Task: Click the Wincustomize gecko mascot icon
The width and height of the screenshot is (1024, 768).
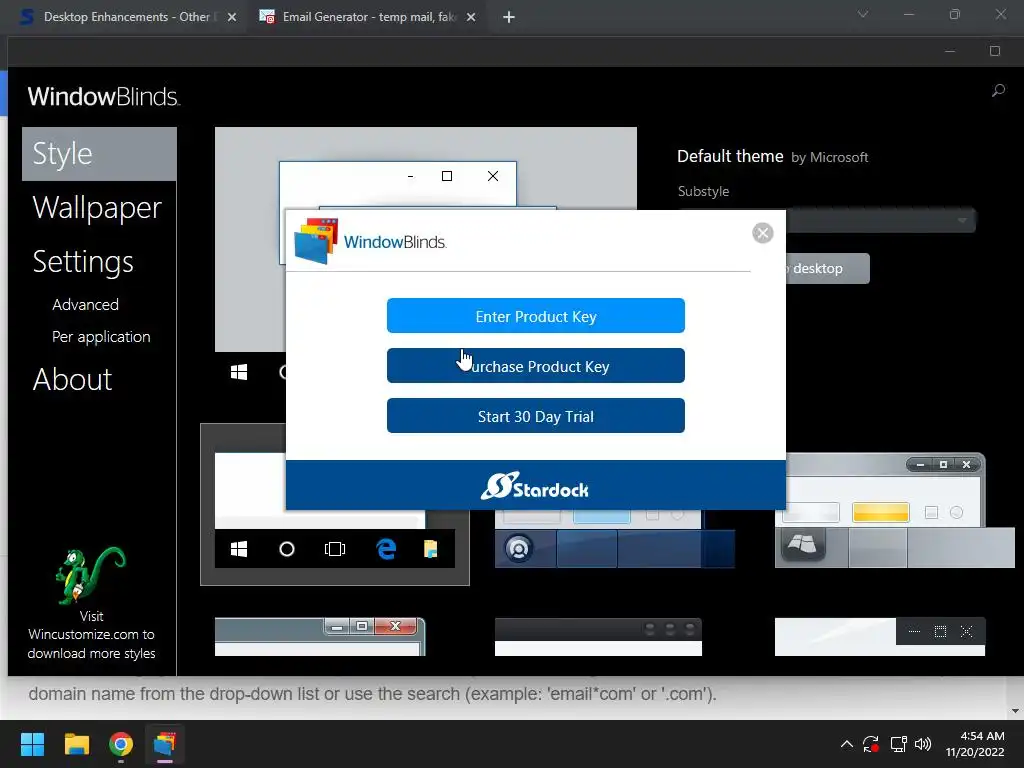Action: (90, 575)
